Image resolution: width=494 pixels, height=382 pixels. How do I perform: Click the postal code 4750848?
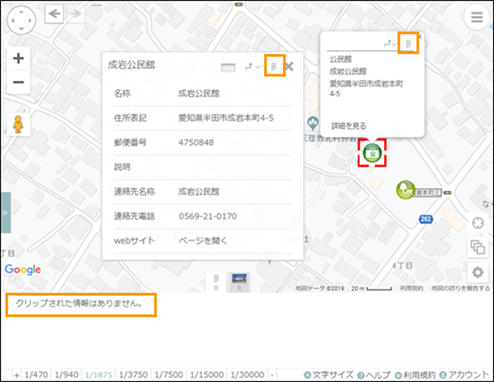(x=196, y=143)
